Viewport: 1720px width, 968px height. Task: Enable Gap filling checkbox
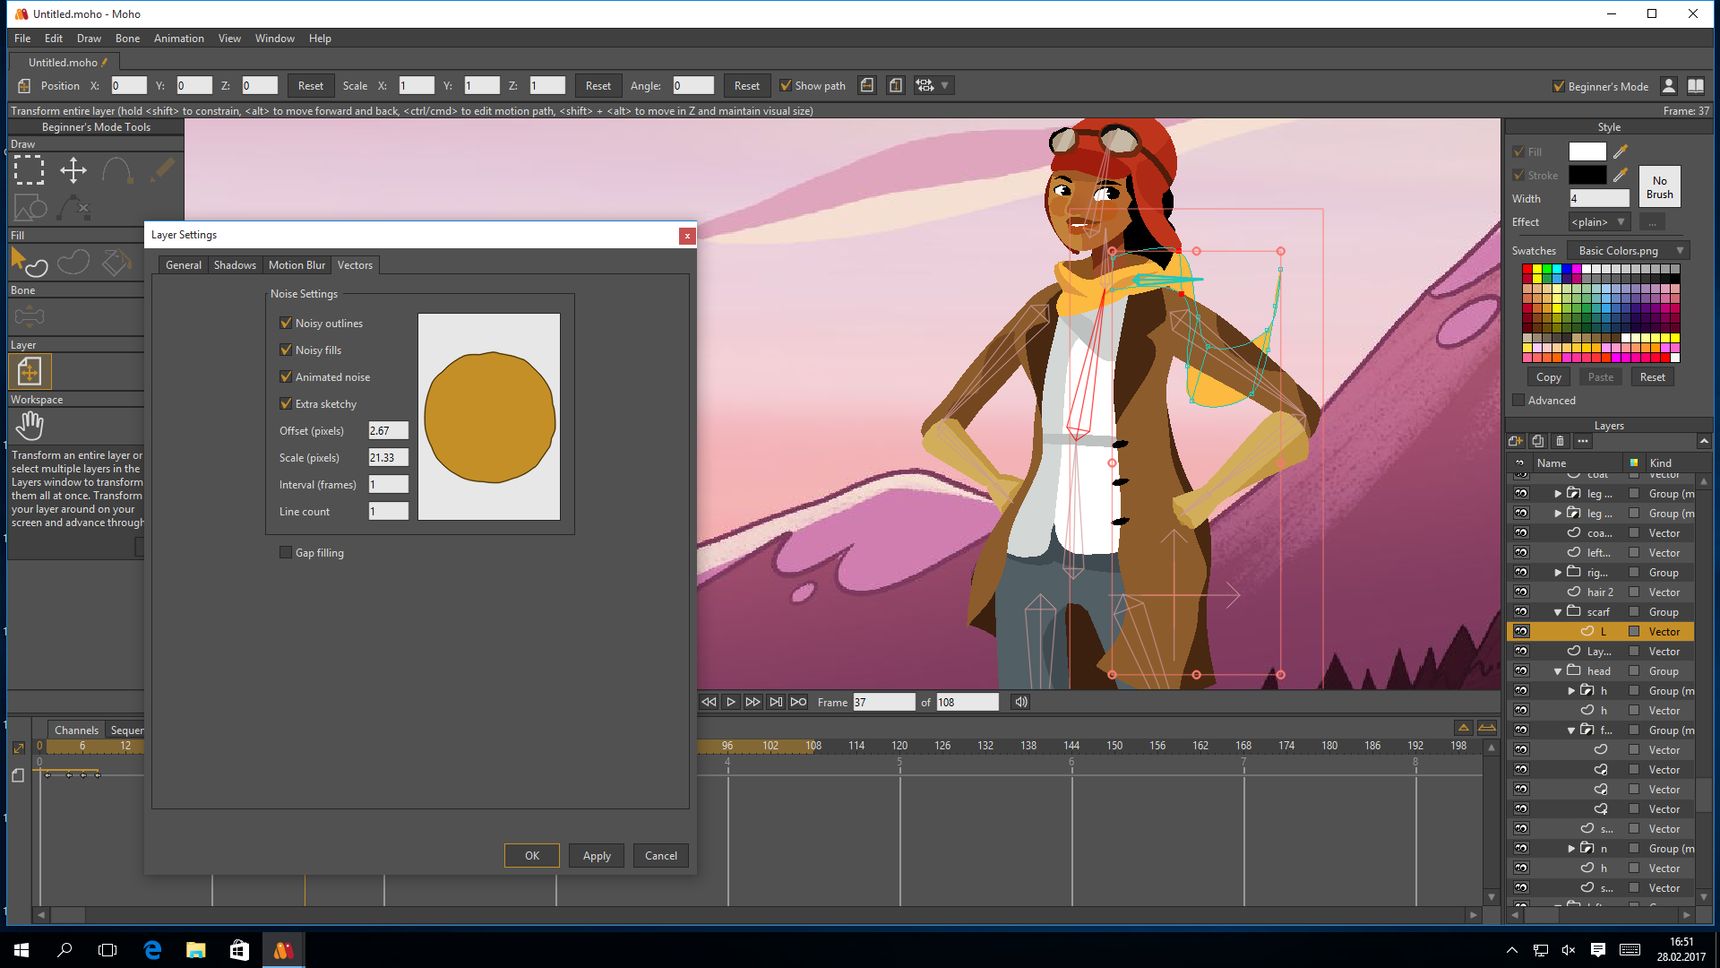pos(286,552)
